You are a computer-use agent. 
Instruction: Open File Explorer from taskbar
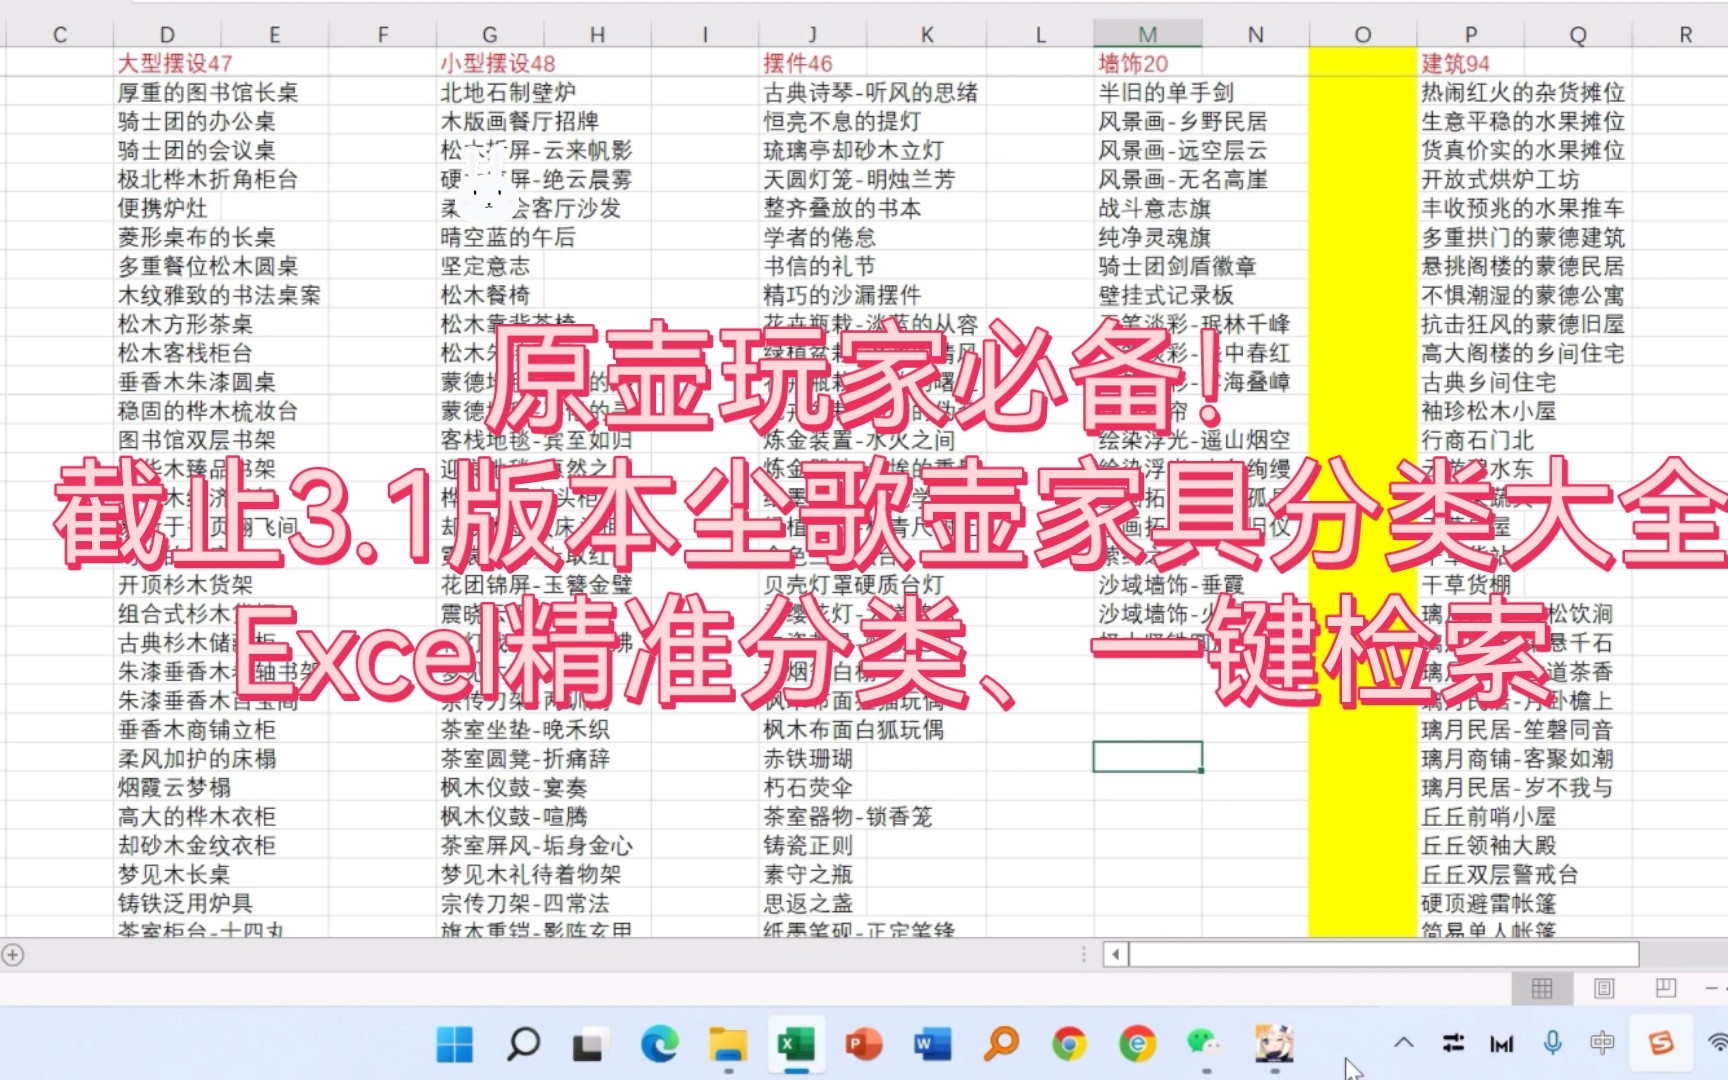[728, 1044]
